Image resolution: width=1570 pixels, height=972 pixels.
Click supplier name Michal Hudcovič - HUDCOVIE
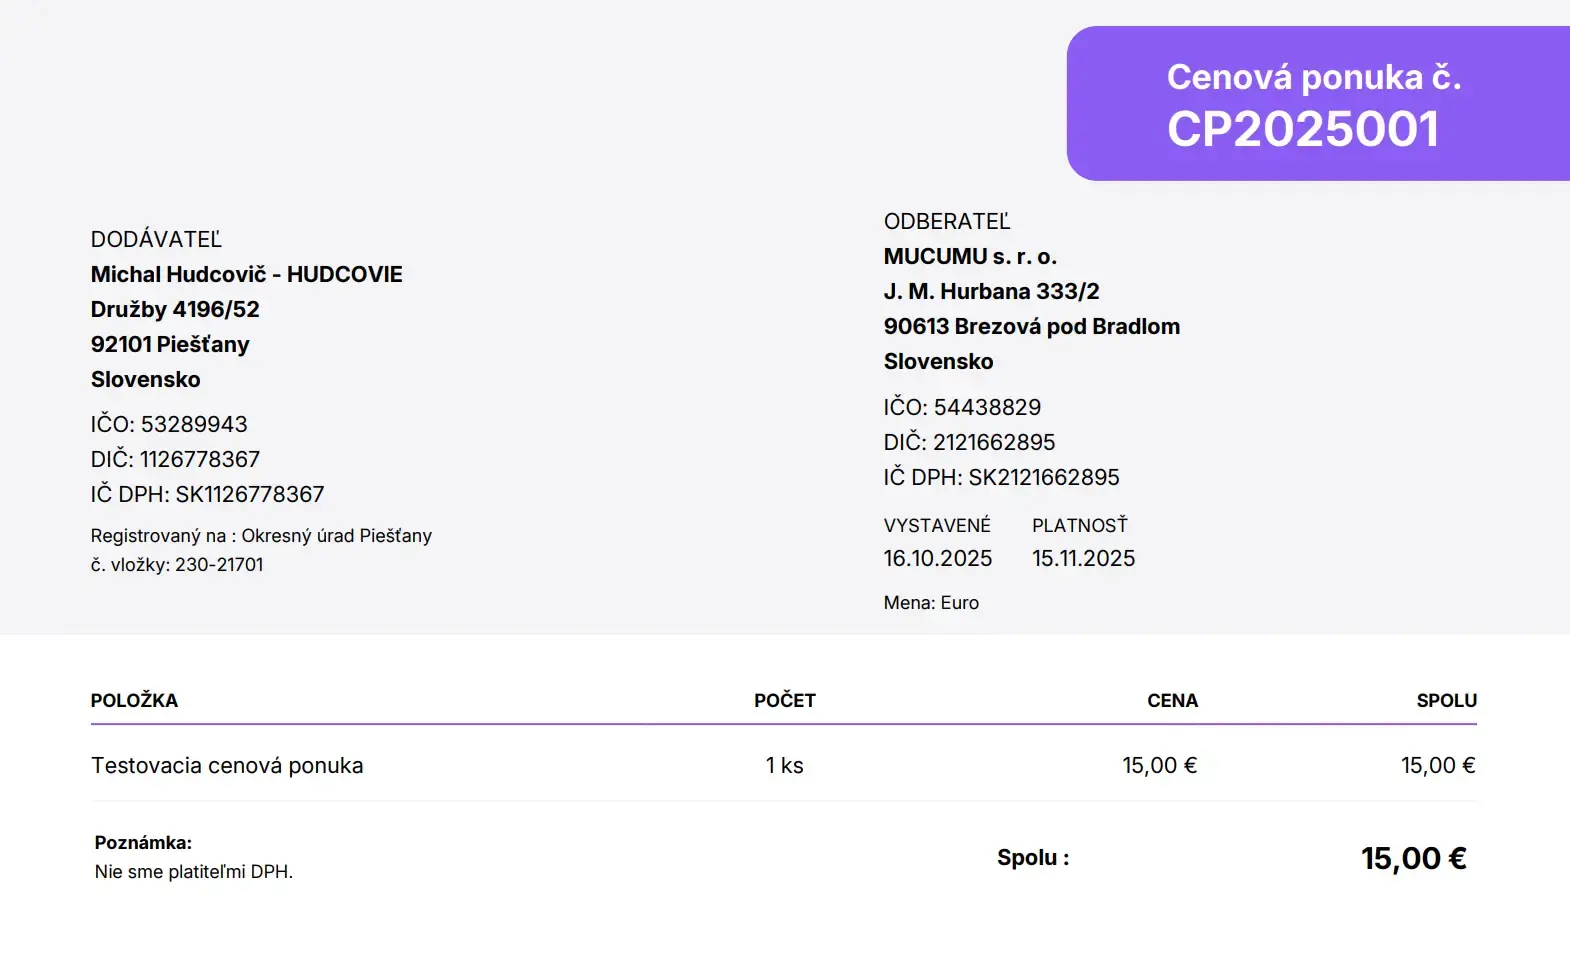coord(246,274)
